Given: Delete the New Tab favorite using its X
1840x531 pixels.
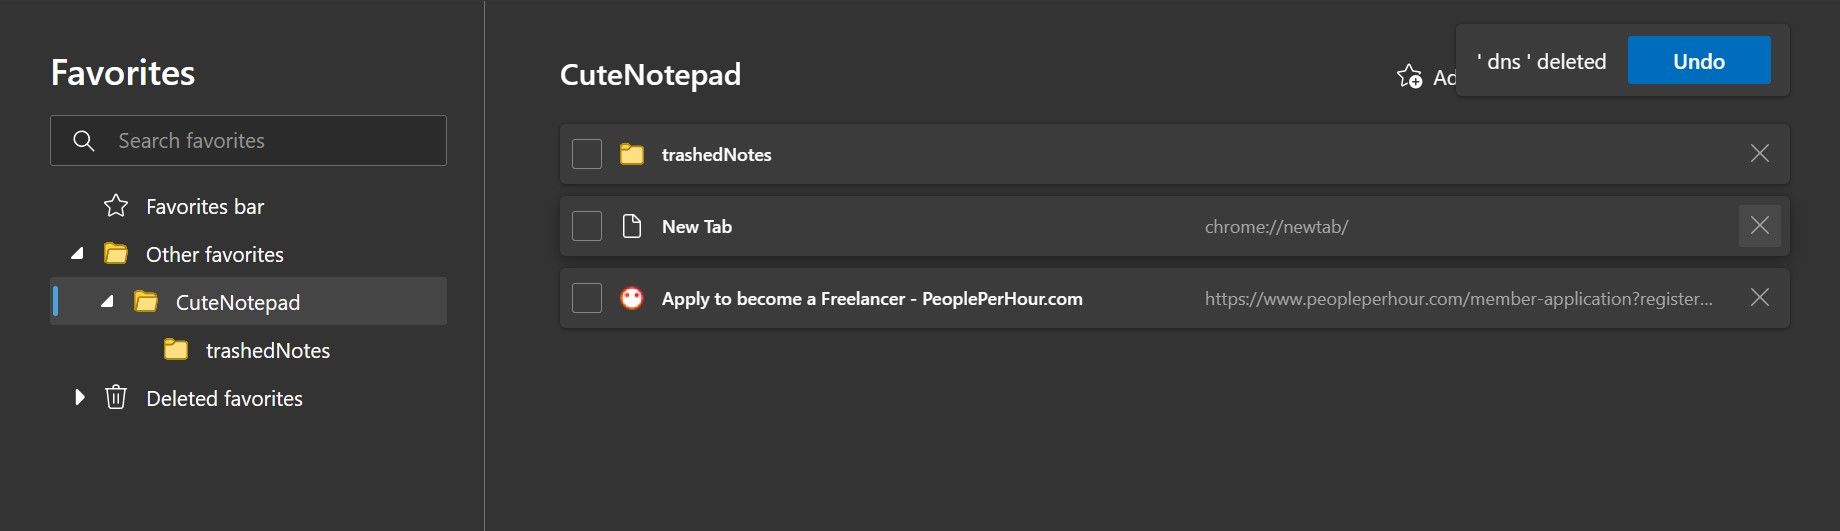Looking at the screenshot, I should [x=1759, y=226].
